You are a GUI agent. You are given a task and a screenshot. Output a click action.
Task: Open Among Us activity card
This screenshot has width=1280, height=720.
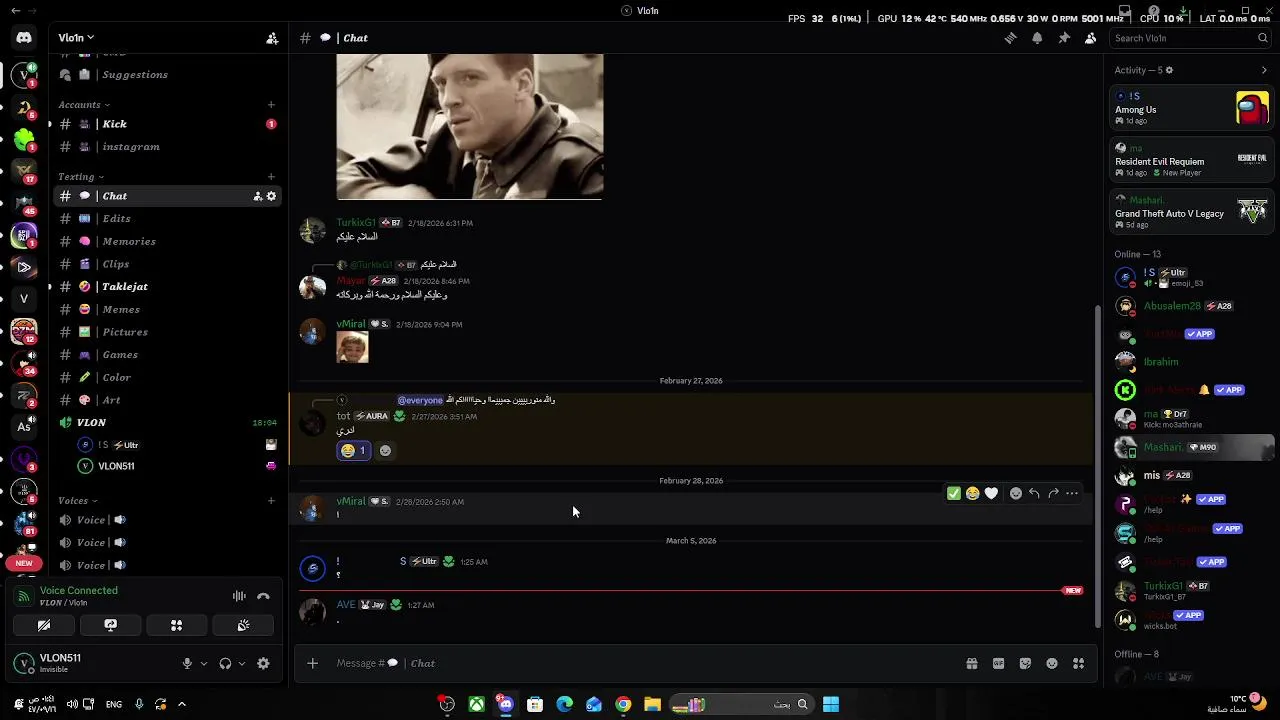pyautogui.click(x=1191, y=108)
